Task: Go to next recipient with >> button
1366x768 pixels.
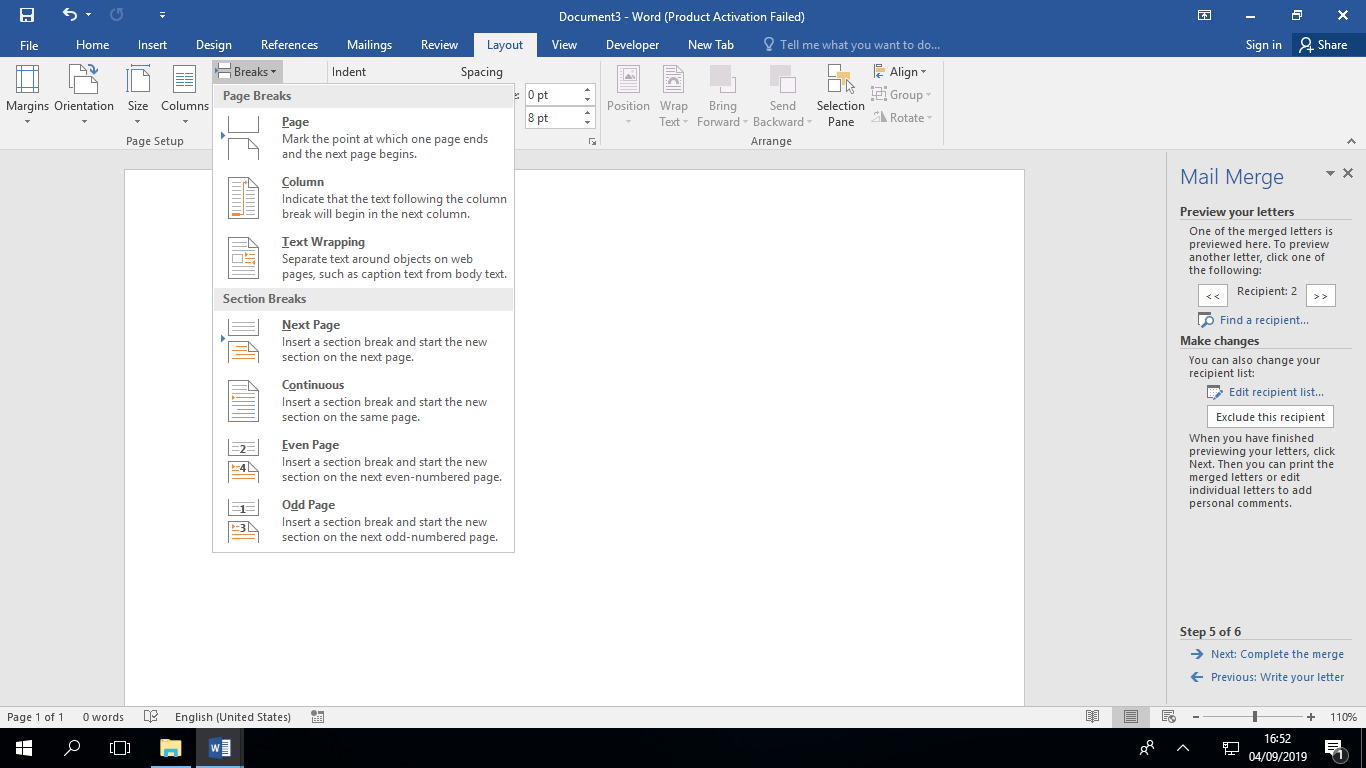Action: tap(1320, 296)
